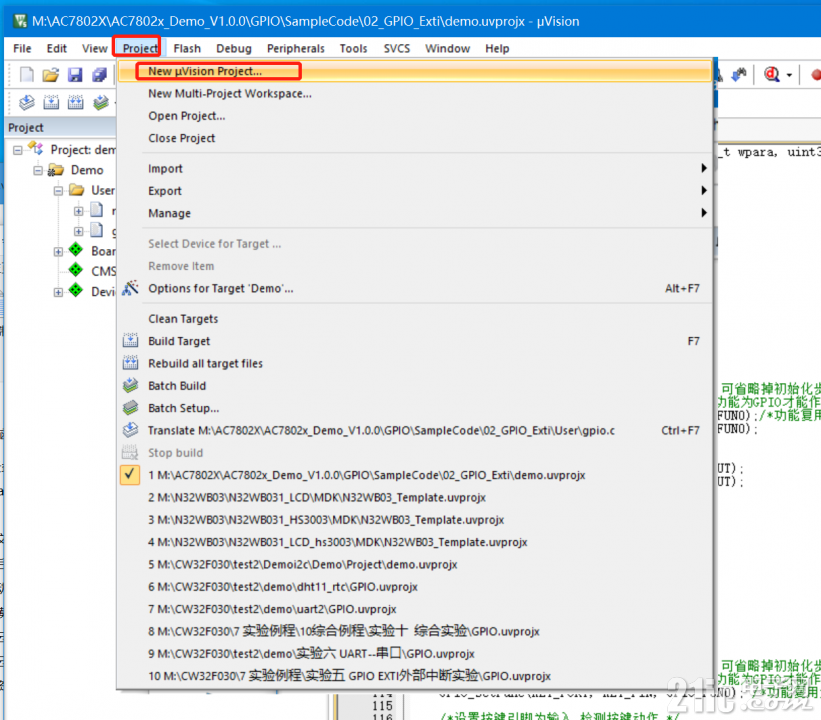Close the open Project menu
This screenshot has height=720, width=821.
tap(140, 48)
